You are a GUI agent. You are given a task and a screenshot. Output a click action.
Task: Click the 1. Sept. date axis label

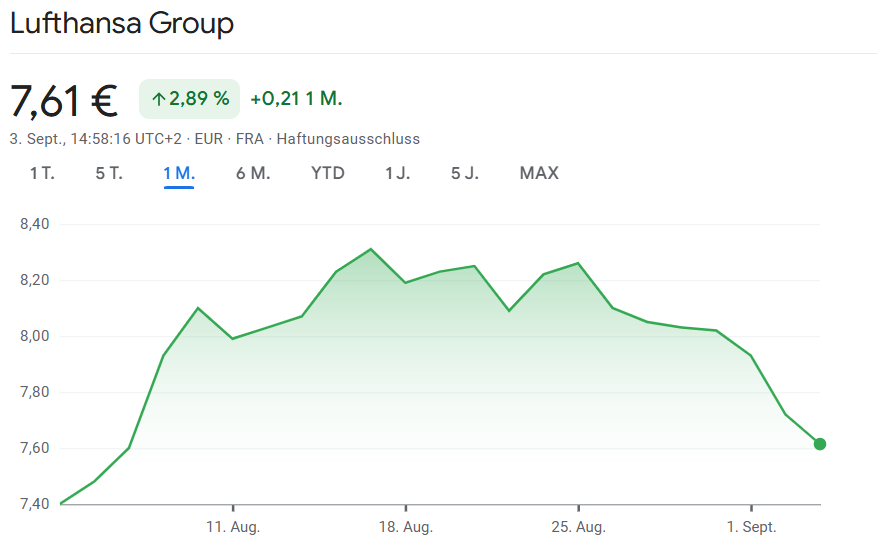click(x=751, y=527)
